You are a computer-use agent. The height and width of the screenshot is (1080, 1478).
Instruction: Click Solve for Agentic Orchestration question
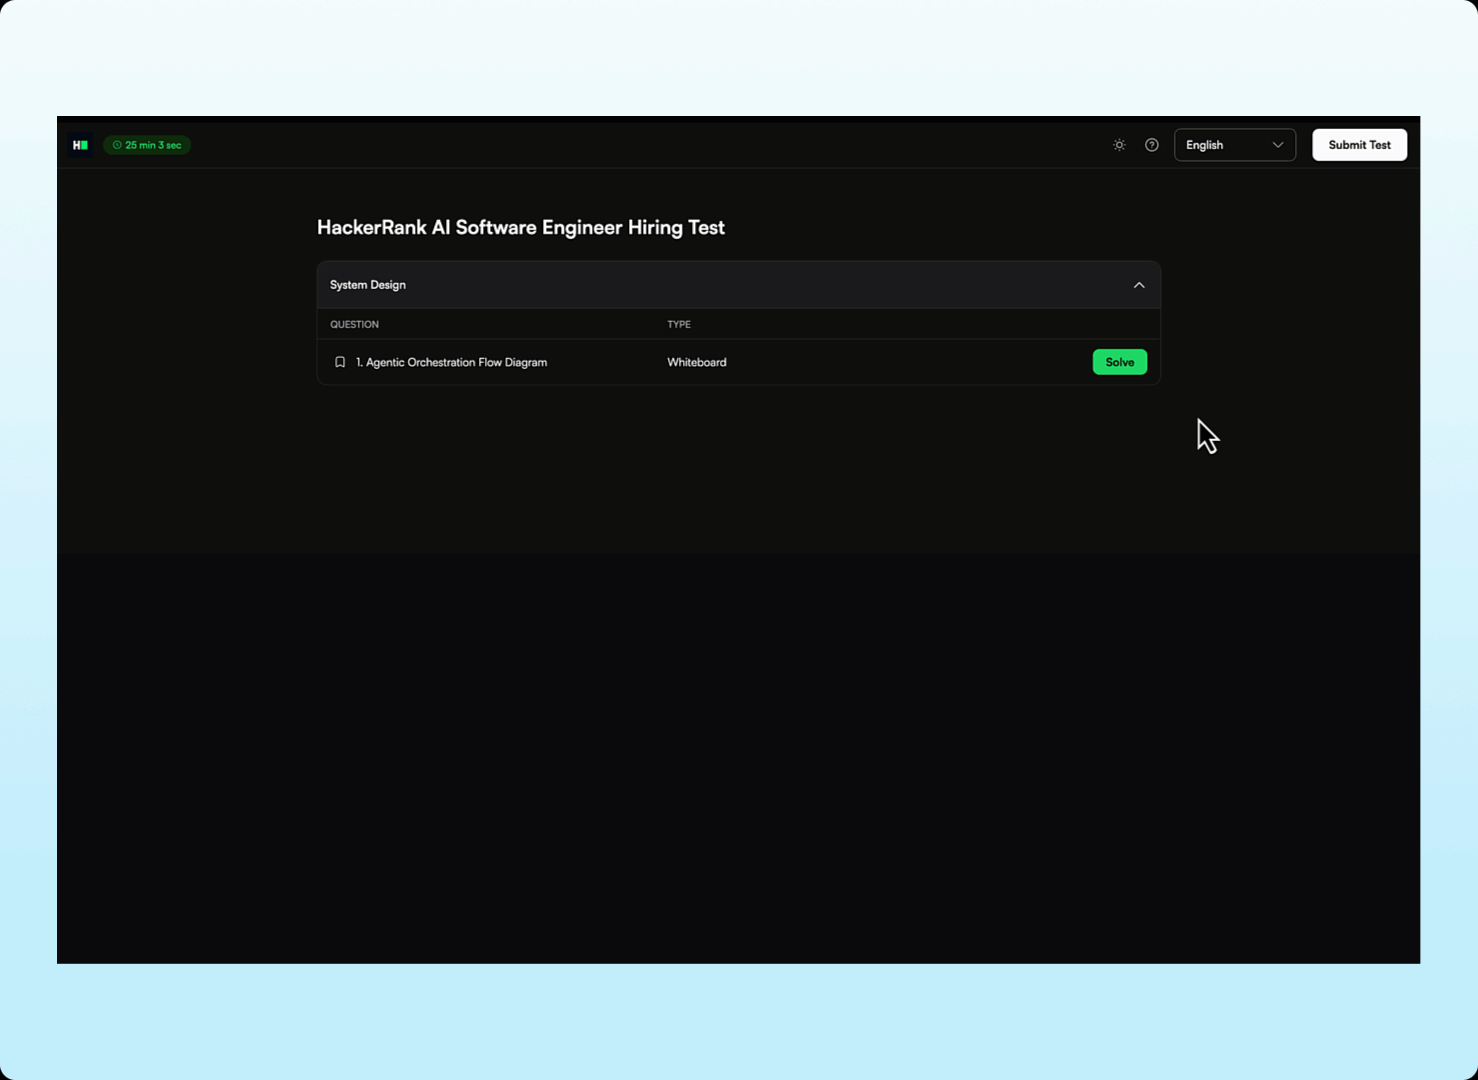tap(1120, 362)
